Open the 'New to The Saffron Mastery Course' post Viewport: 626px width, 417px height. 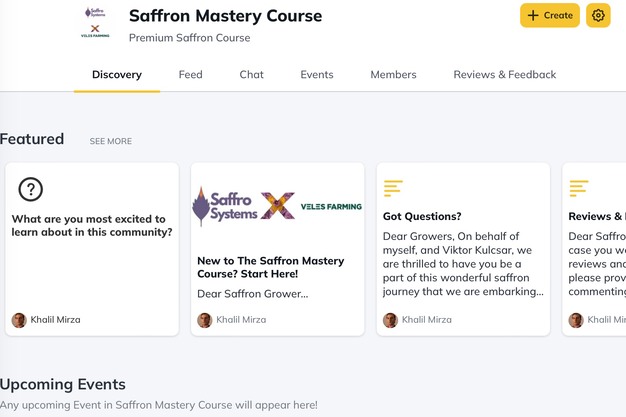point(270,267)
